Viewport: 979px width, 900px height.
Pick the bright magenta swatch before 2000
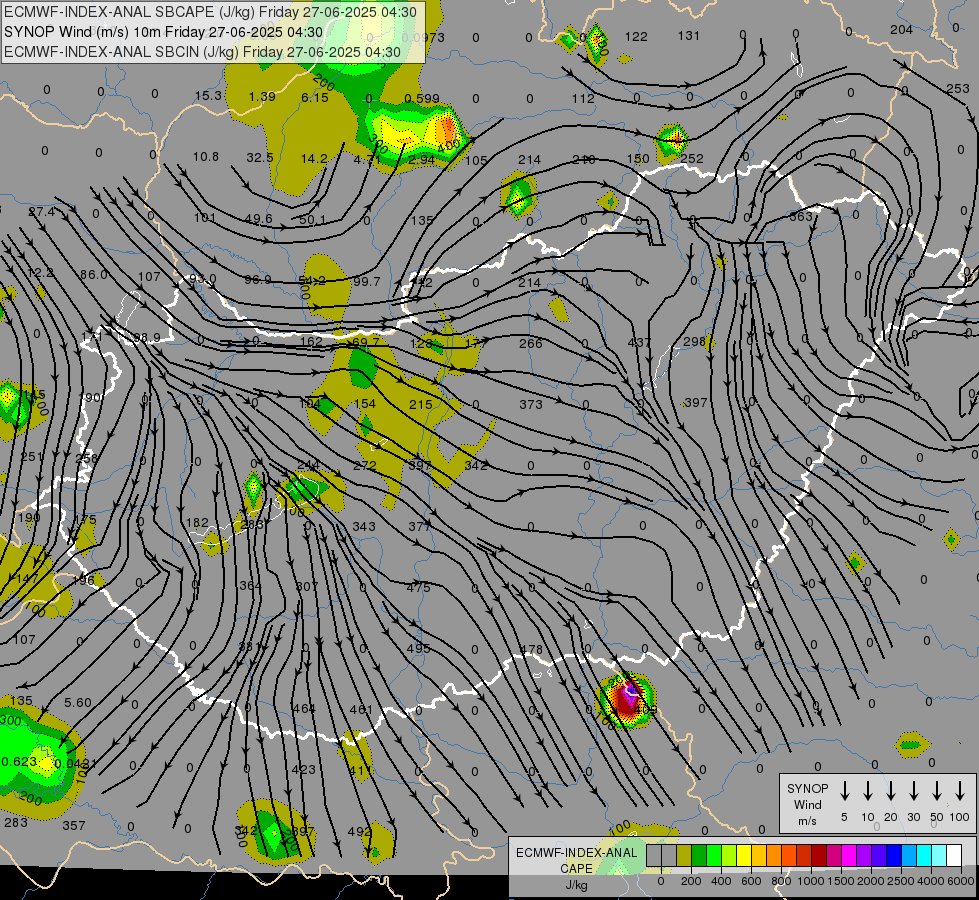(x=849, y=856)
